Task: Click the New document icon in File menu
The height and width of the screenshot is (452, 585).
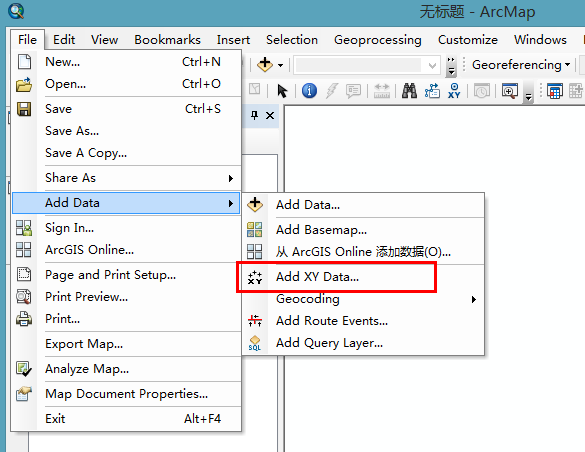Action: click(x=24, y=62)
